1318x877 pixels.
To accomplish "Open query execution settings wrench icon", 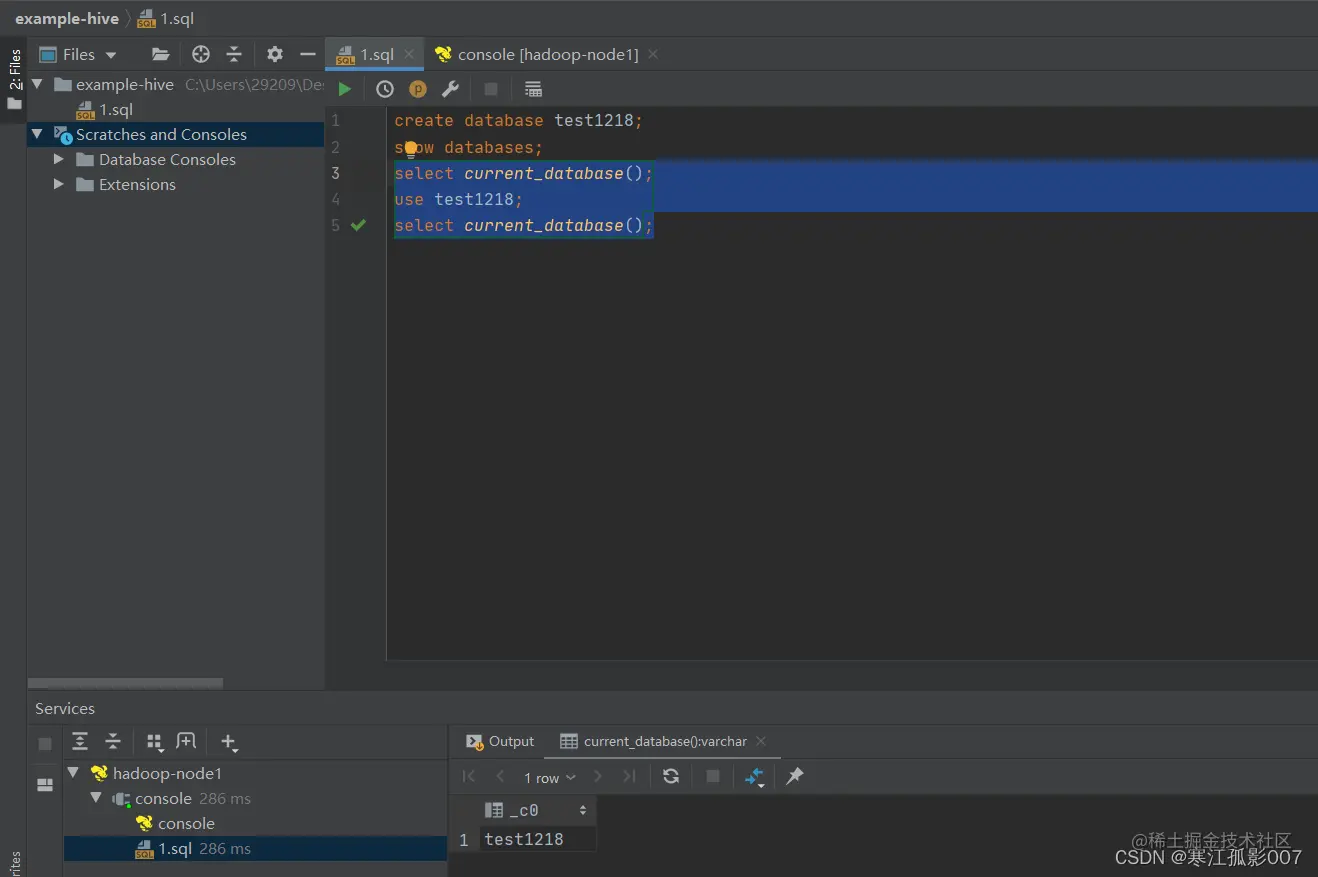I will point(450,89).
